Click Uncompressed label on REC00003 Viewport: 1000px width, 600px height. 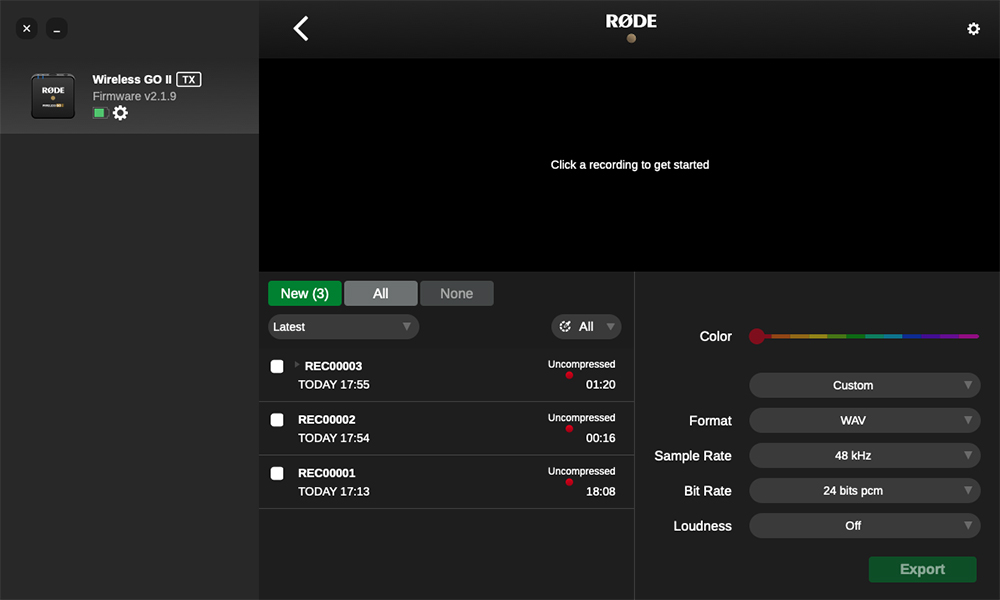582,364
